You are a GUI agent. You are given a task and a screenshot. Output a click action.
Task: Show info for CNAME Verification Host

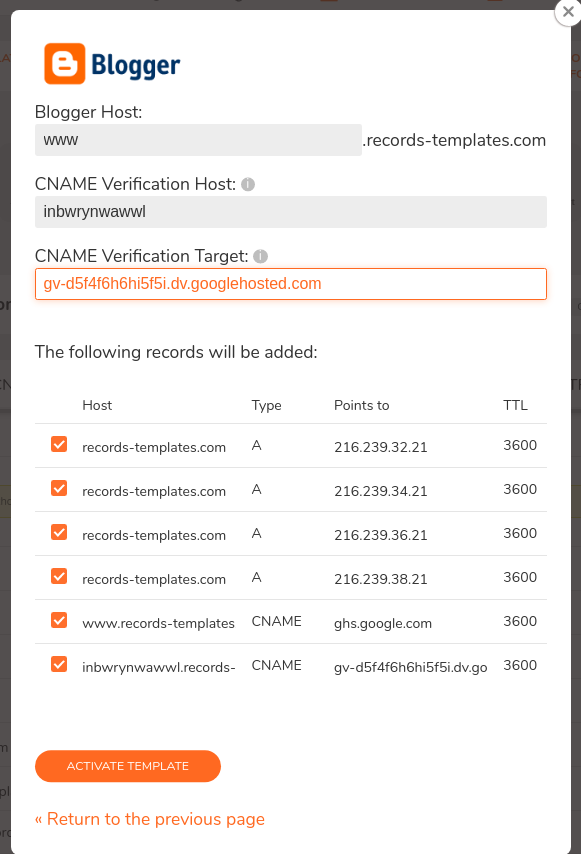pos(248,185)
